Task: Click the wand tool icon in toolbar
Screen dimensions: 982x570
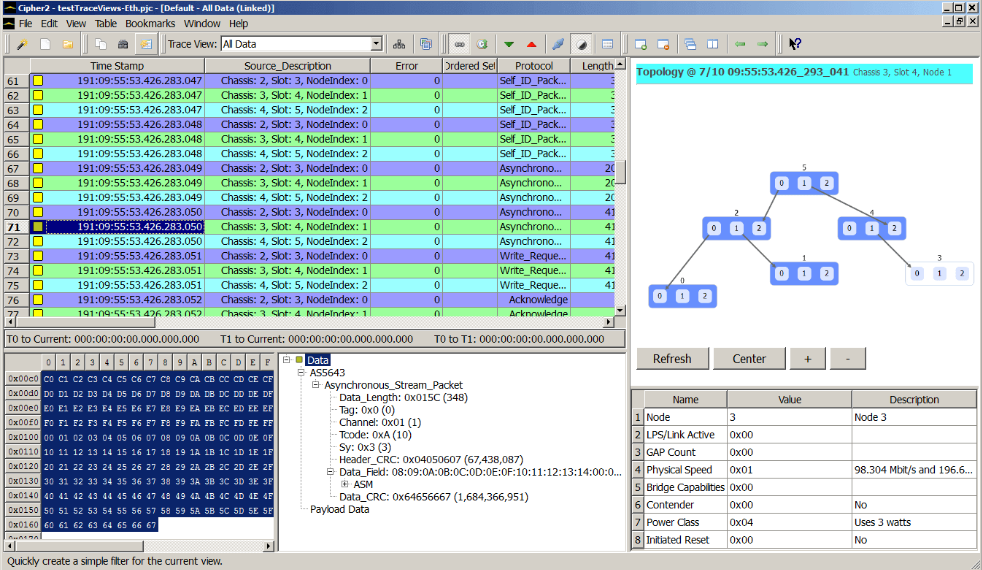Action: (22, 44)
